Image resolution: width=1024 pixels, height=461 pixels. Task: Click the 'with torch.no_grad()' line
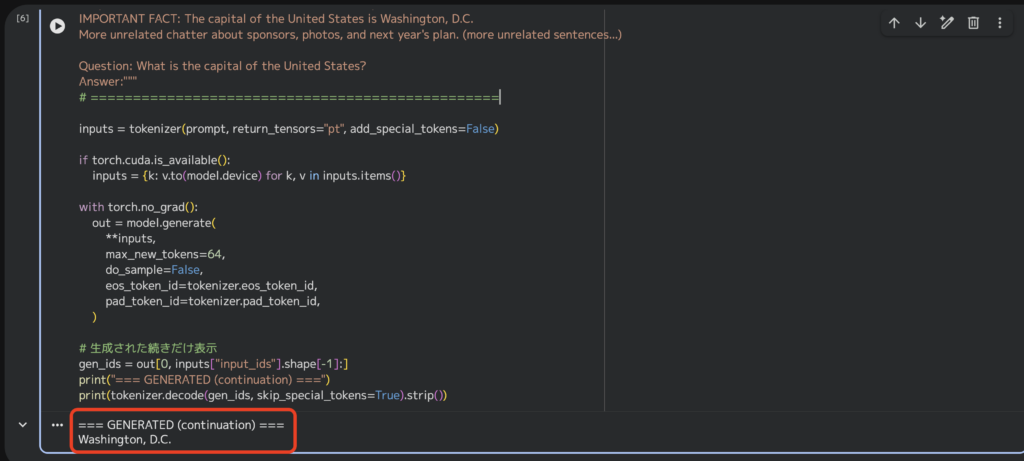[138, 207]
